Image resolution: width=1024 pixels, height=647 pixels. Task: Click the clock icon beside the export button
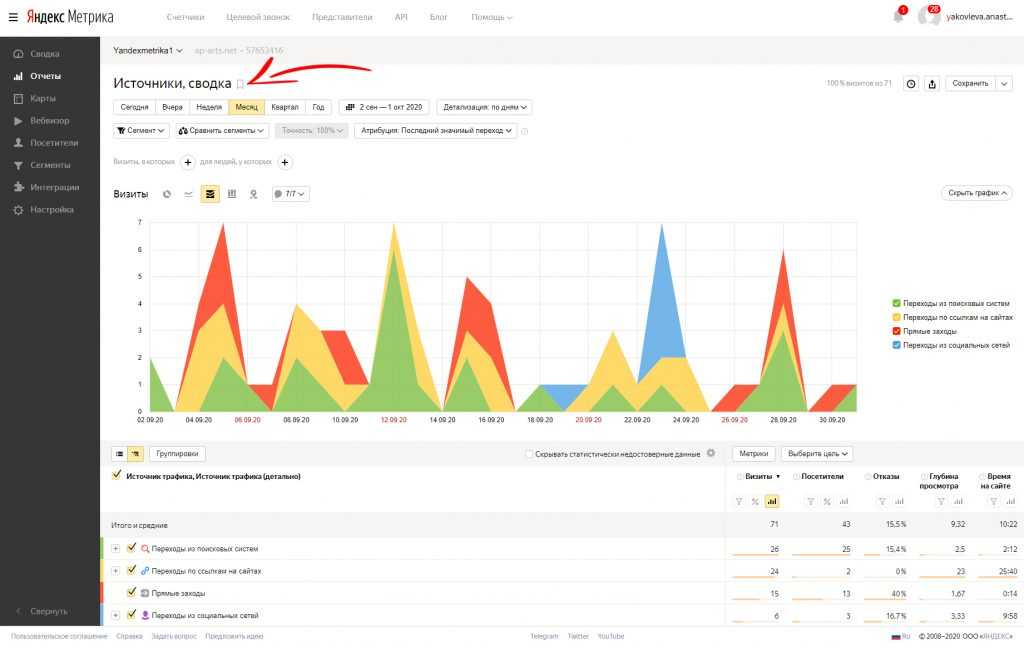click(x=911, y=84)
